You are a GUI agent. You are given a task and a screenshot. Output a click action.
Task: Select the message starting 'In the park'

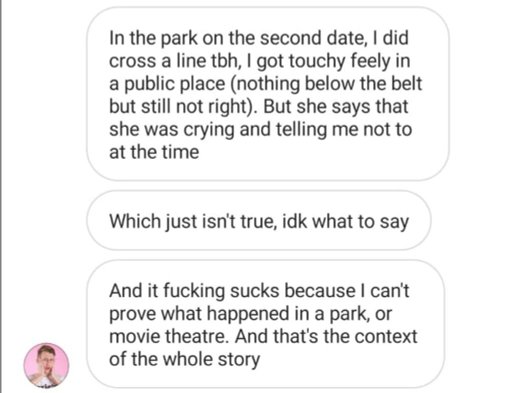coord(268,94)
